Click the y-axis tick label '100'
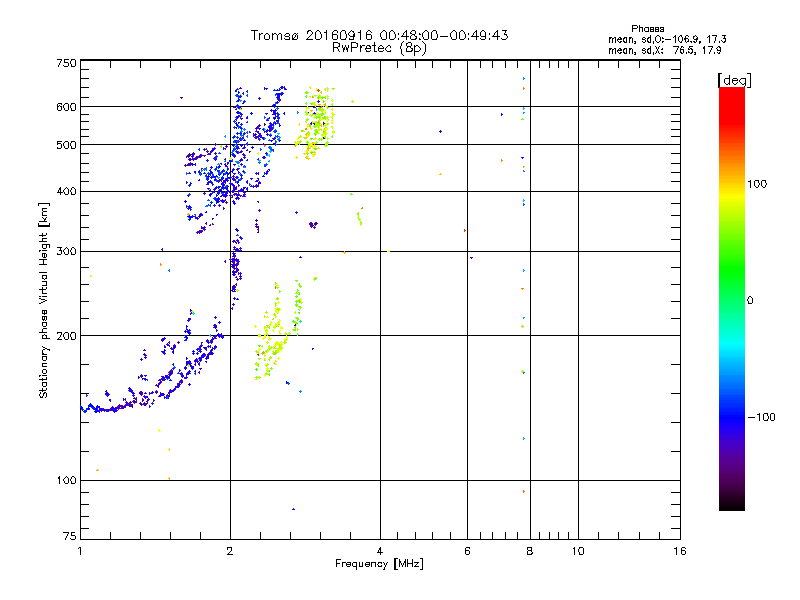The height and width of the screenshot is (600, 800). 66,480
